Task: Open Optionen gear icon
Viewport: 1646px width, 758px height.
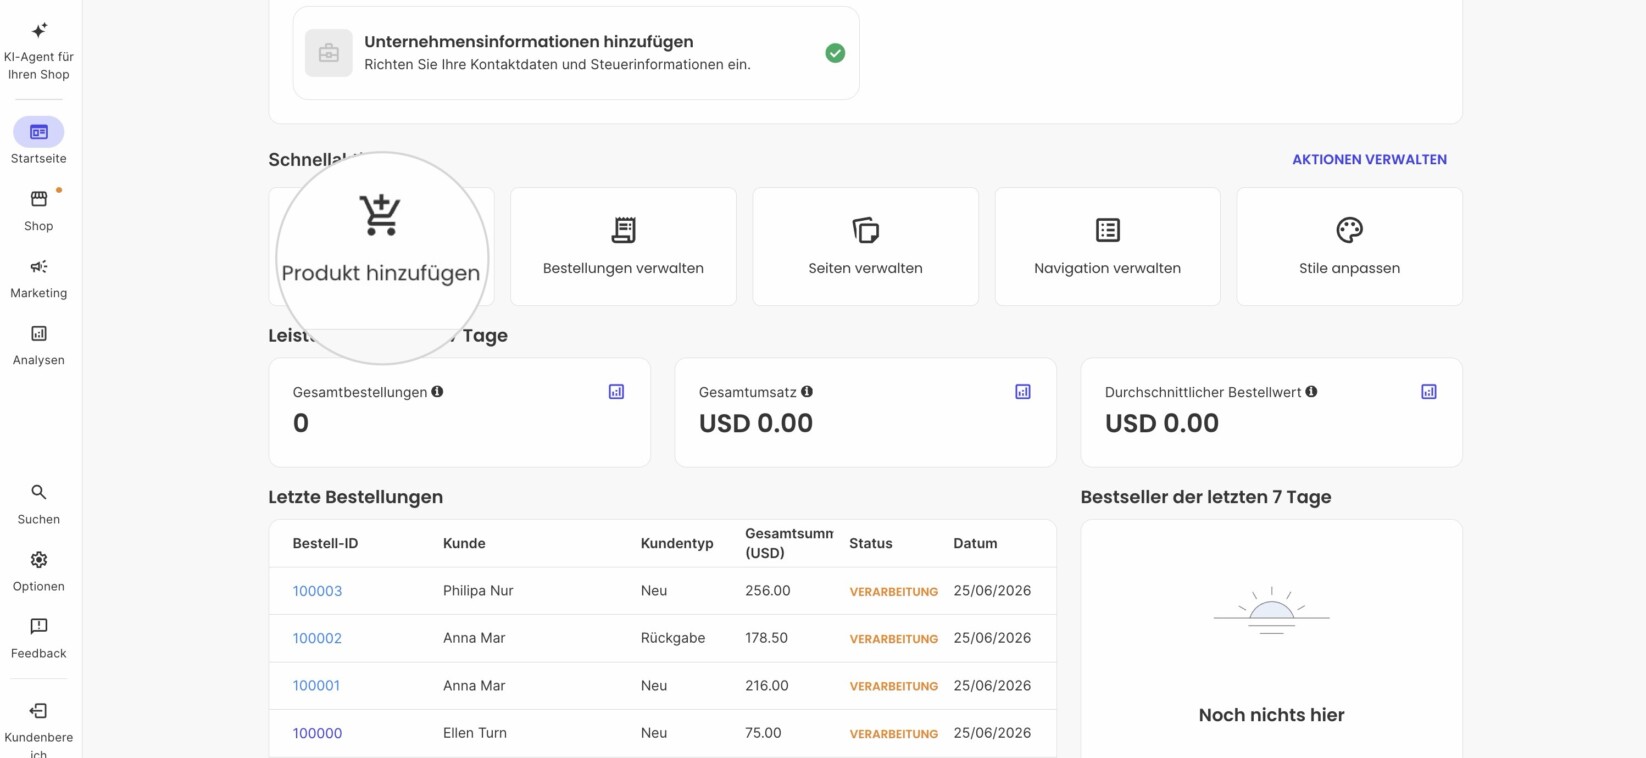Action: [x=39, y=559]
